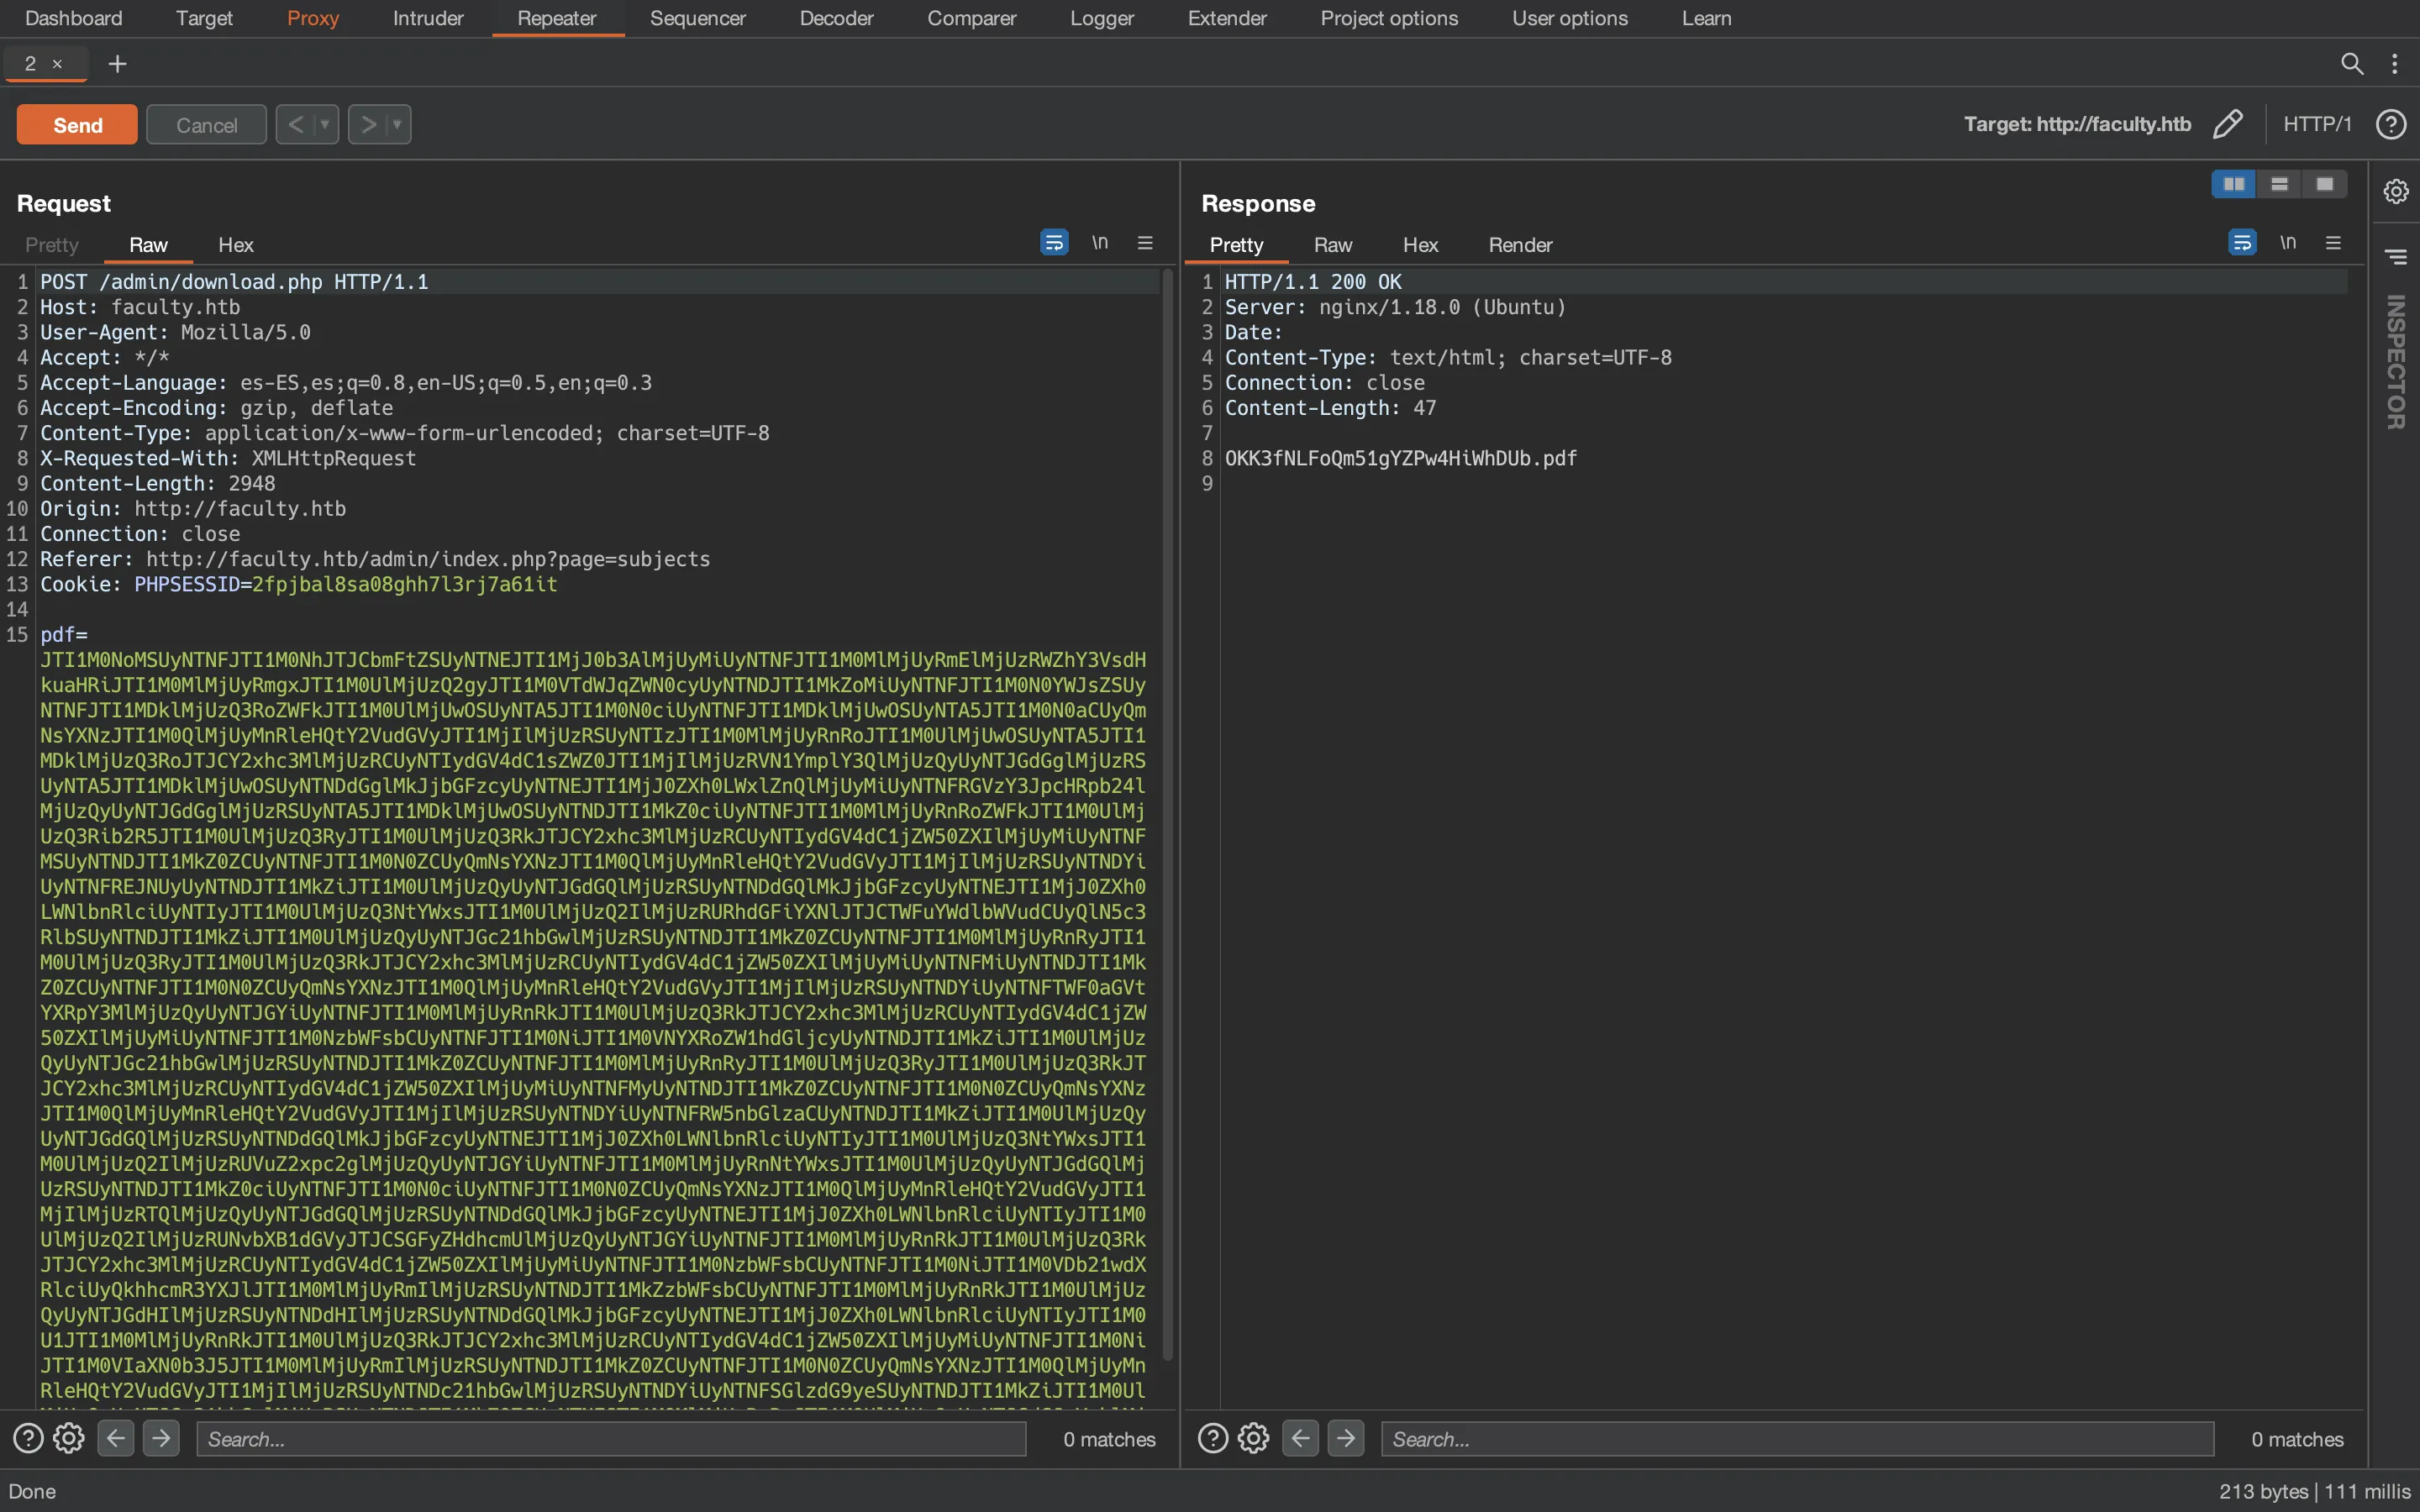This screenshot has height=1512, width=2420.
Task: Switch Request view to Hex
Action: pyautogui.click(x=236, y=245)
